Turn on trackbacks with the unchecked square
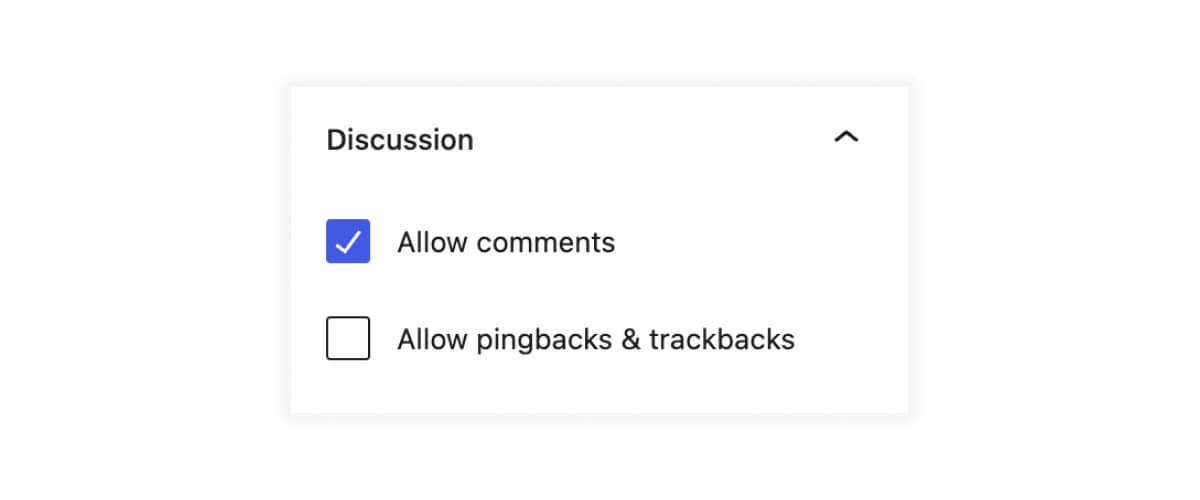This screenshot has width=1200, height=500. pos(348,338)
